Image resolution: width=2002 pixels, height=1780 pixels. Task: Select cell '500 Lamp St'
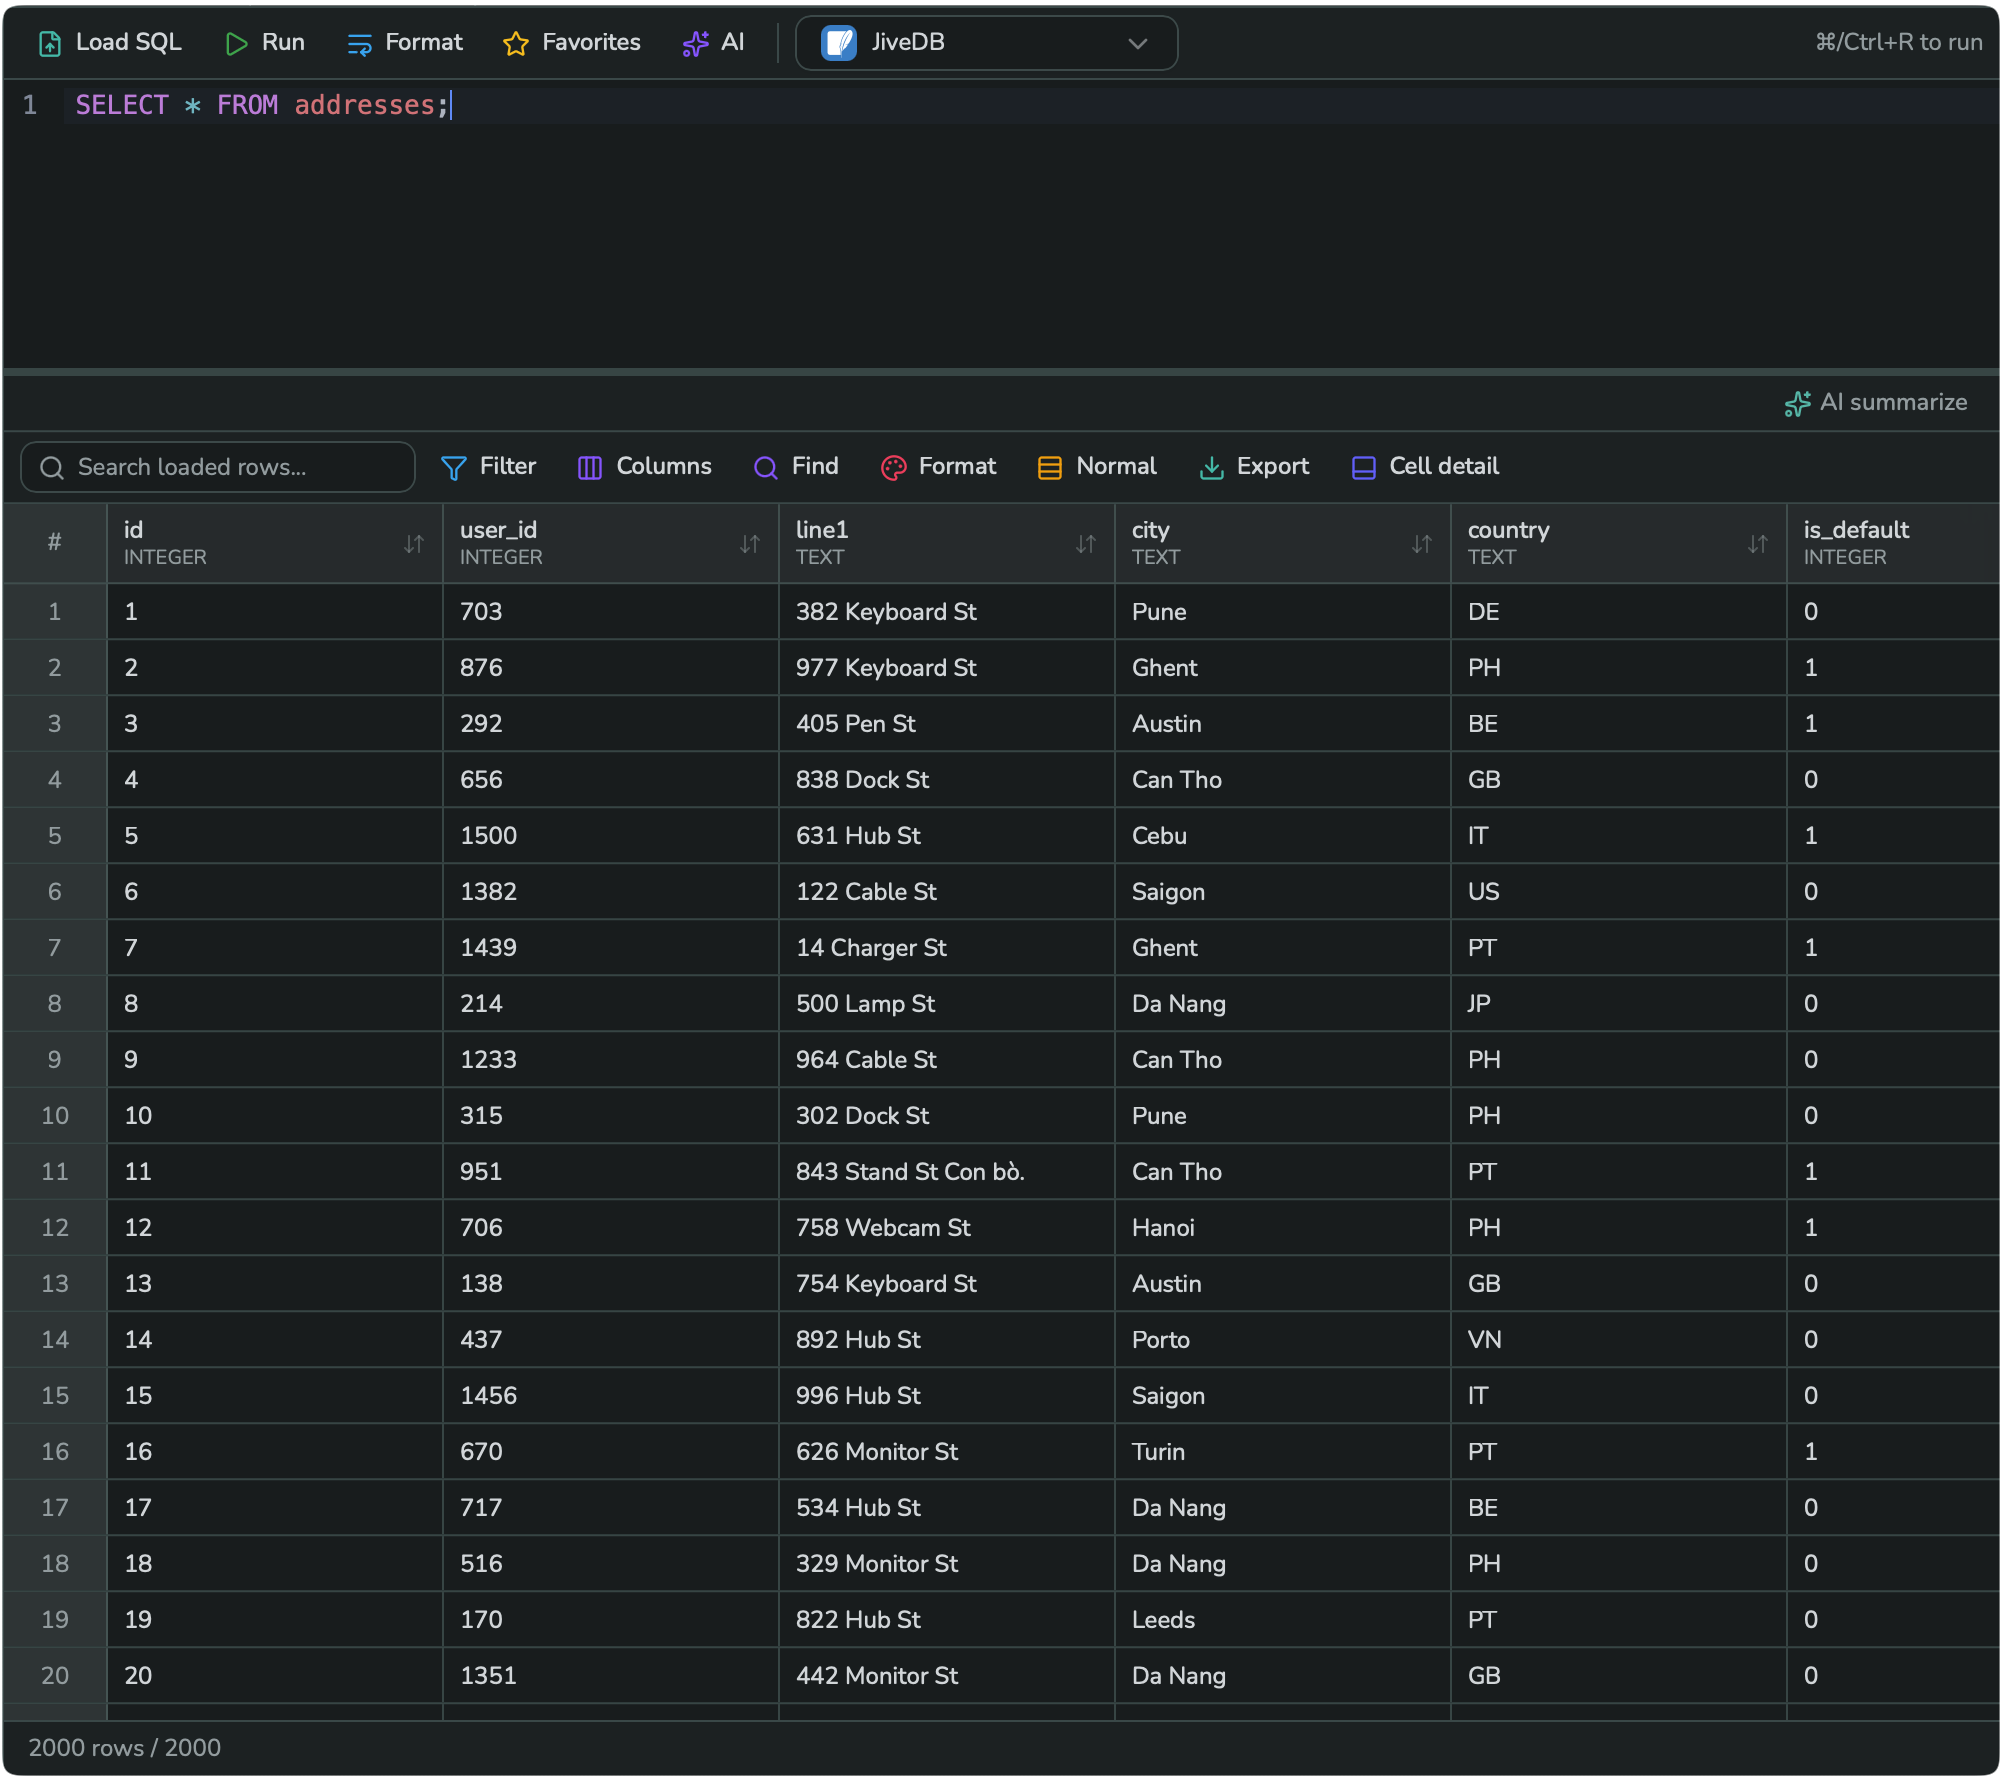[x=947, y=1004]
